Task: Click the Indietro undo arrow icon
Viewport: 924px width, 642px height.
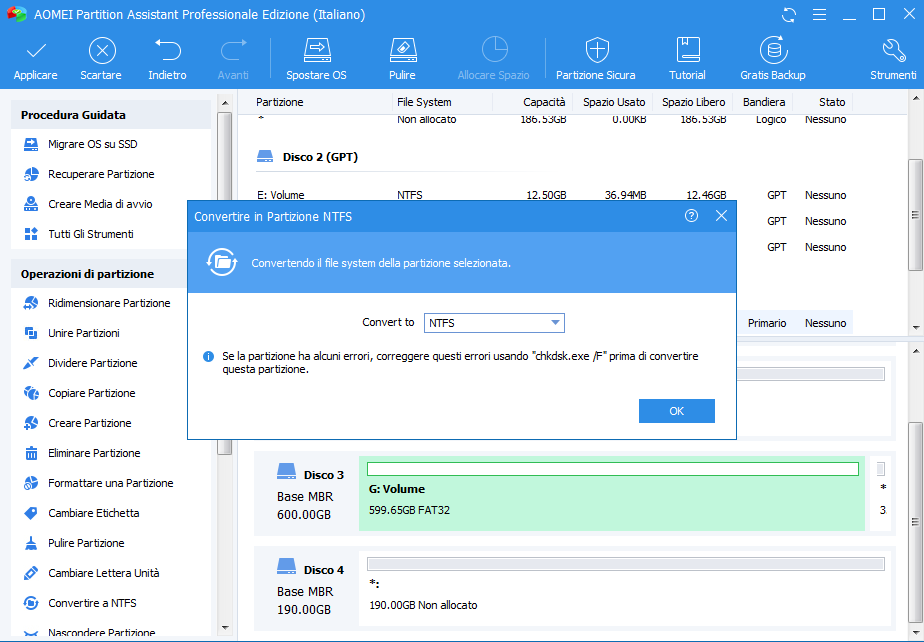Action: (168, 51)
